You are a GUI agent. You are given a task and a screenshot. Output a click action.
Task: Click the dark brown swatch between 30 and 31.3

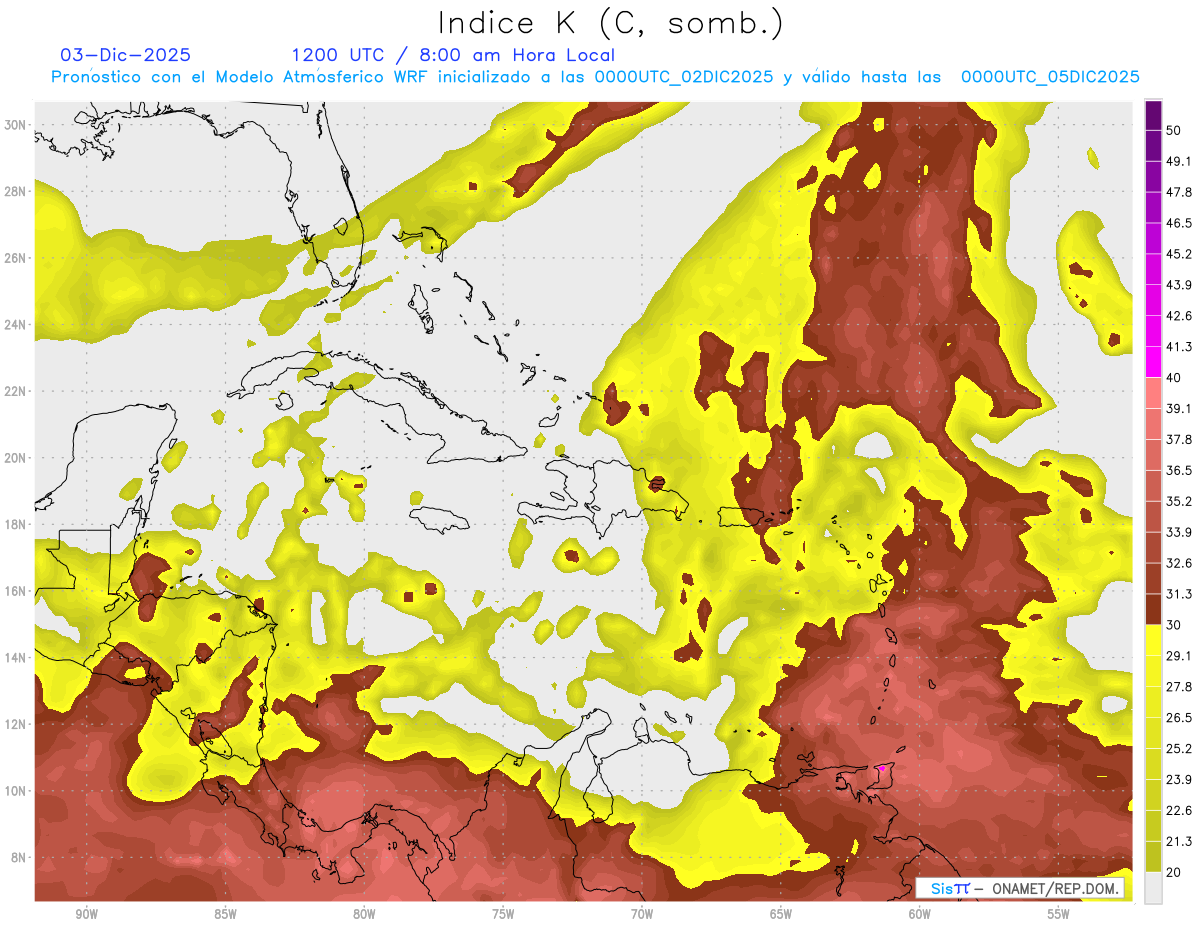pos(1153,610)
